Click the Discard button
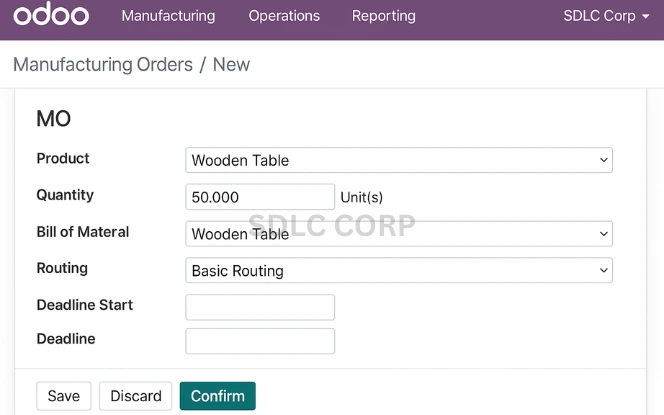 pos(136,396)
